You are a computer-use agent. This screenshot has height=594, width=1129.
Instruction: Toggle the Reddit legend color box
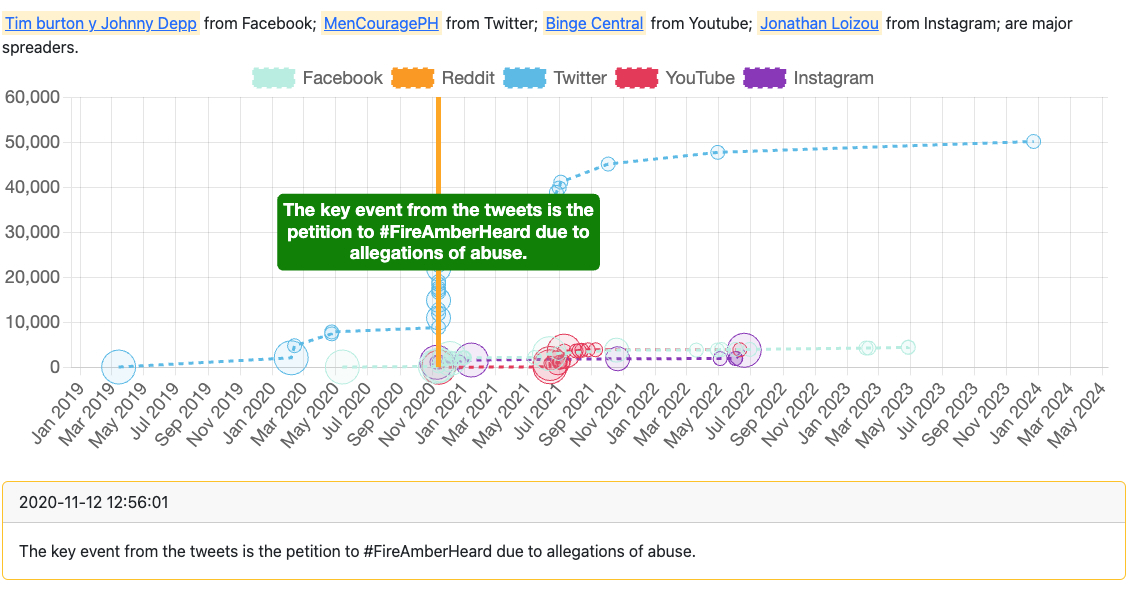[x=412, y=78]
